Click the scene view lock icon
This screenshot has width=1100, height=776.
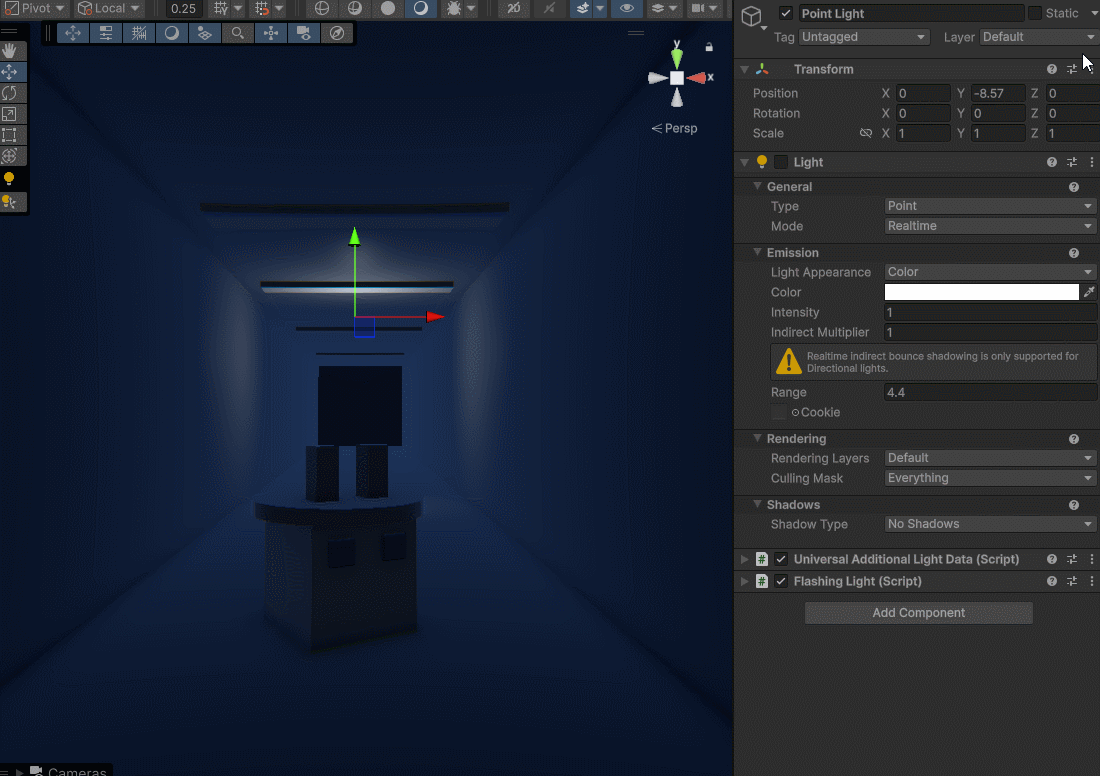click(x=709, y=47)
